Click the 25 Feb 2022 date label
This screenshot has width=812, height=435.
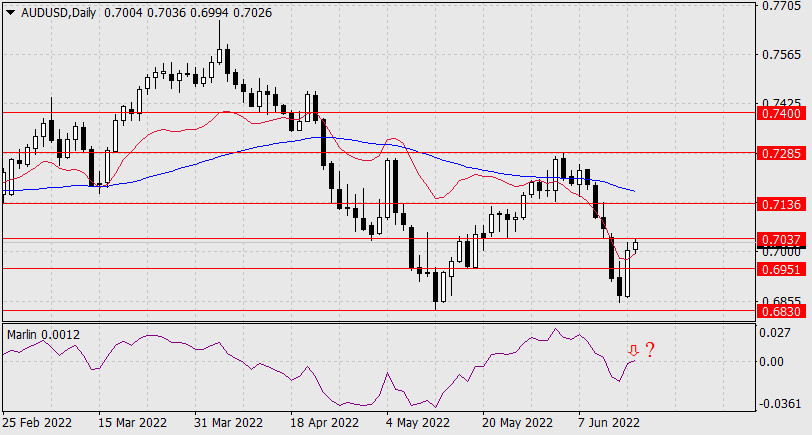pyautogui.click(x=37, y=423)
